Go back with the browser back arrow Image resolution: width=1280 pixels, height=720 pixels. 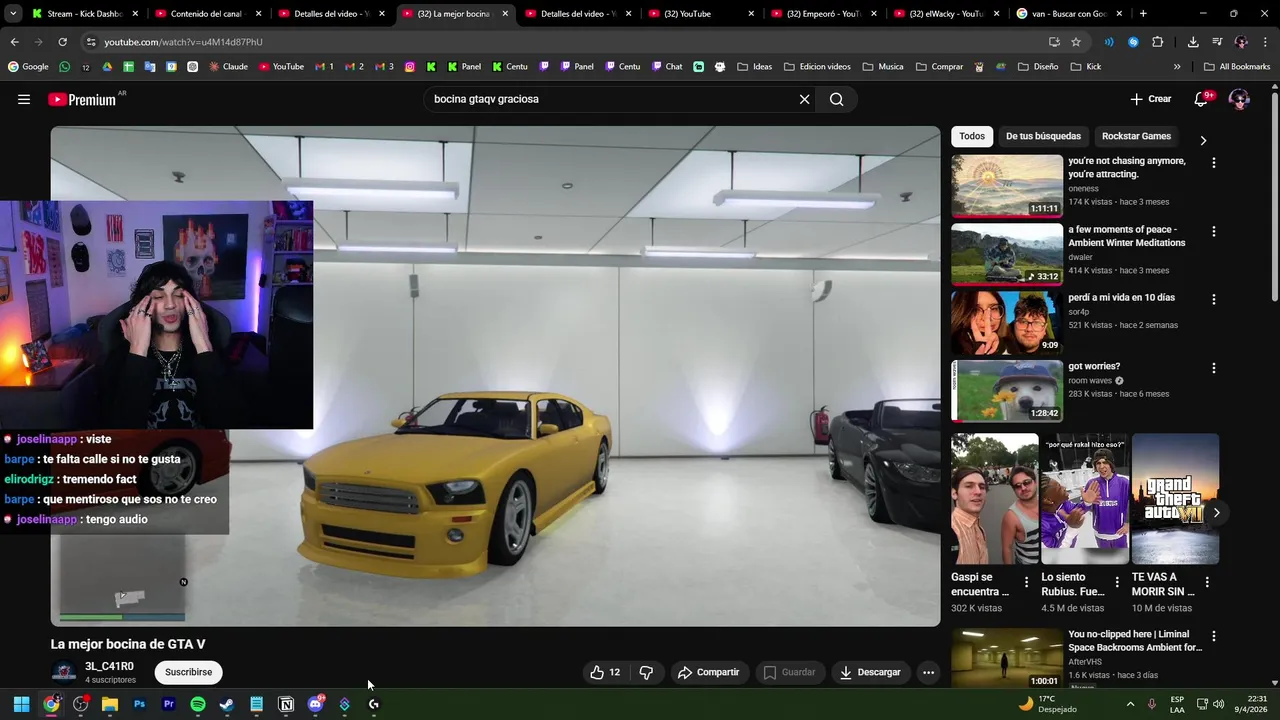(x=14, y=42)
